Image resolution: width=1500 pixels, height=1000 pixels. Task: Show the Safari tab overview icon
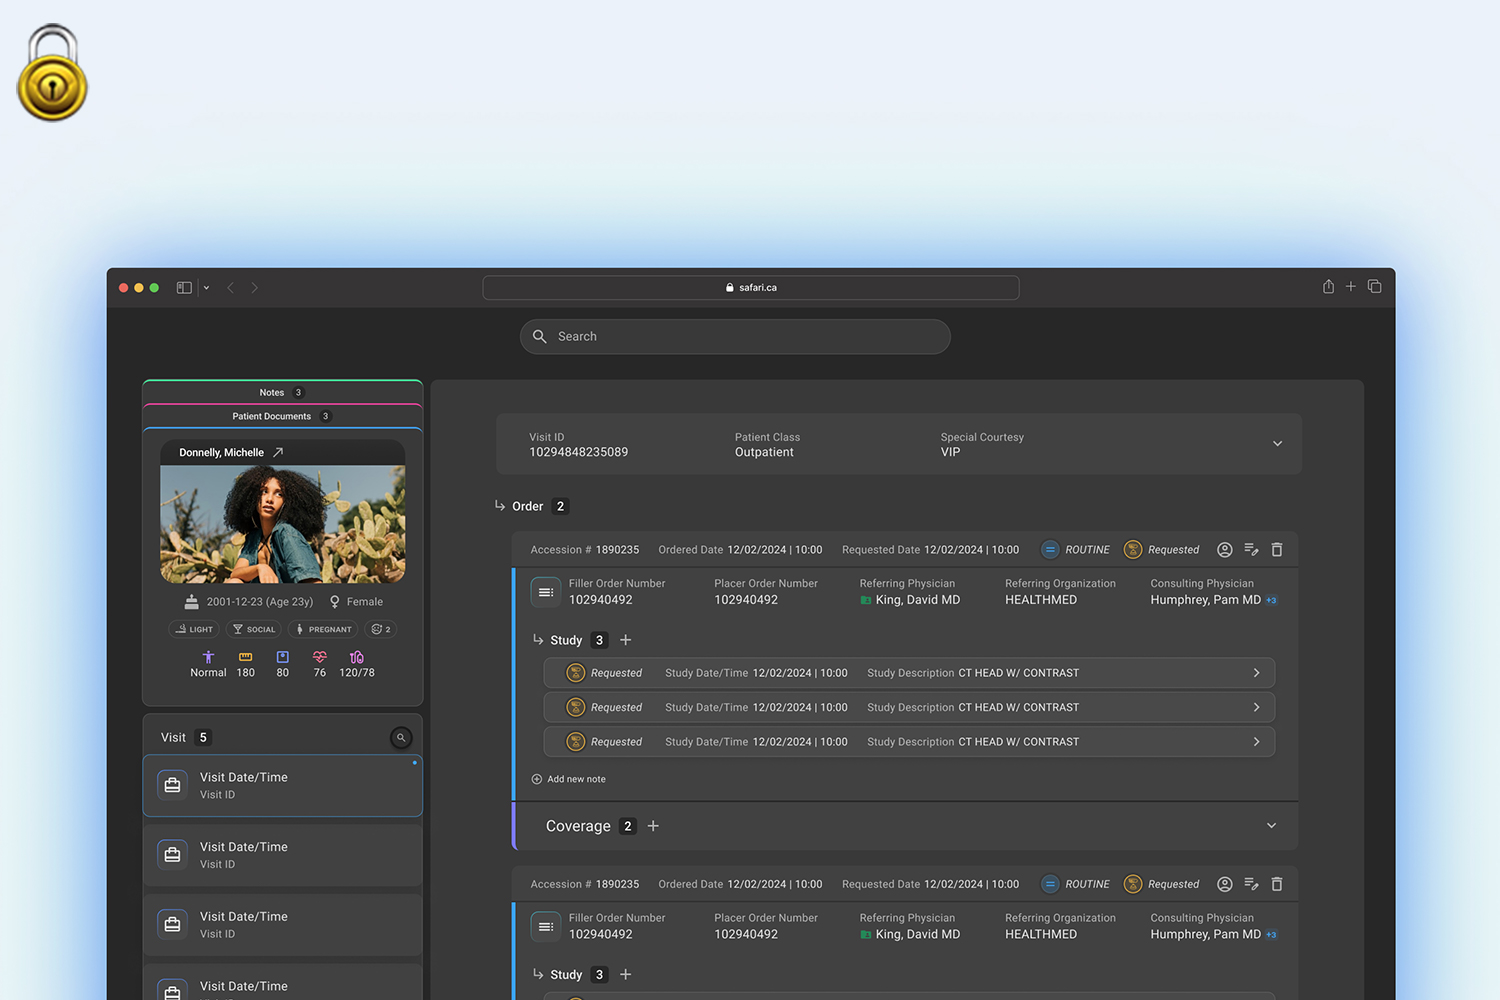(1375, 287)
